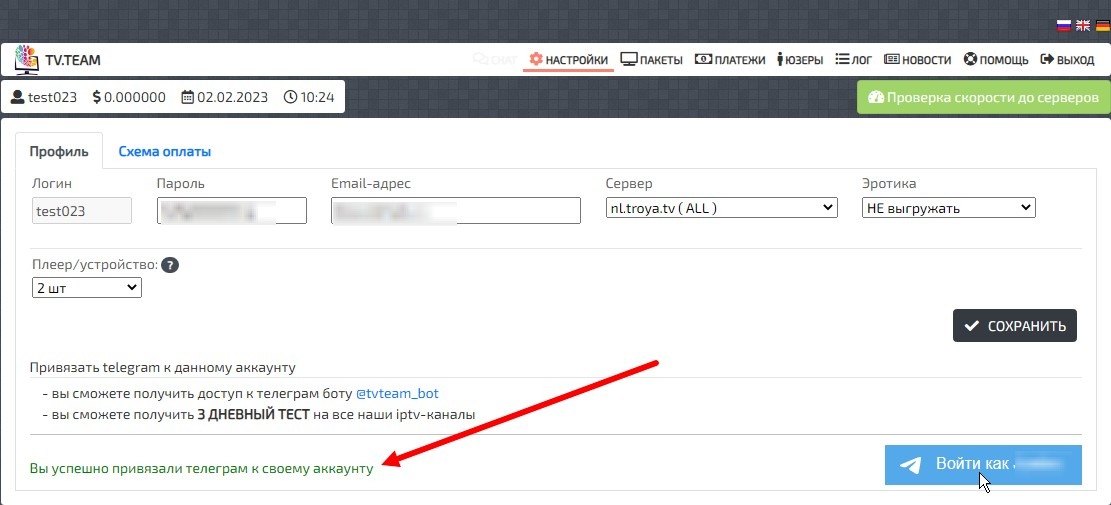Click the balance dollar amount indicator
Screen dimensions: 1111x505
click(129, 97)
